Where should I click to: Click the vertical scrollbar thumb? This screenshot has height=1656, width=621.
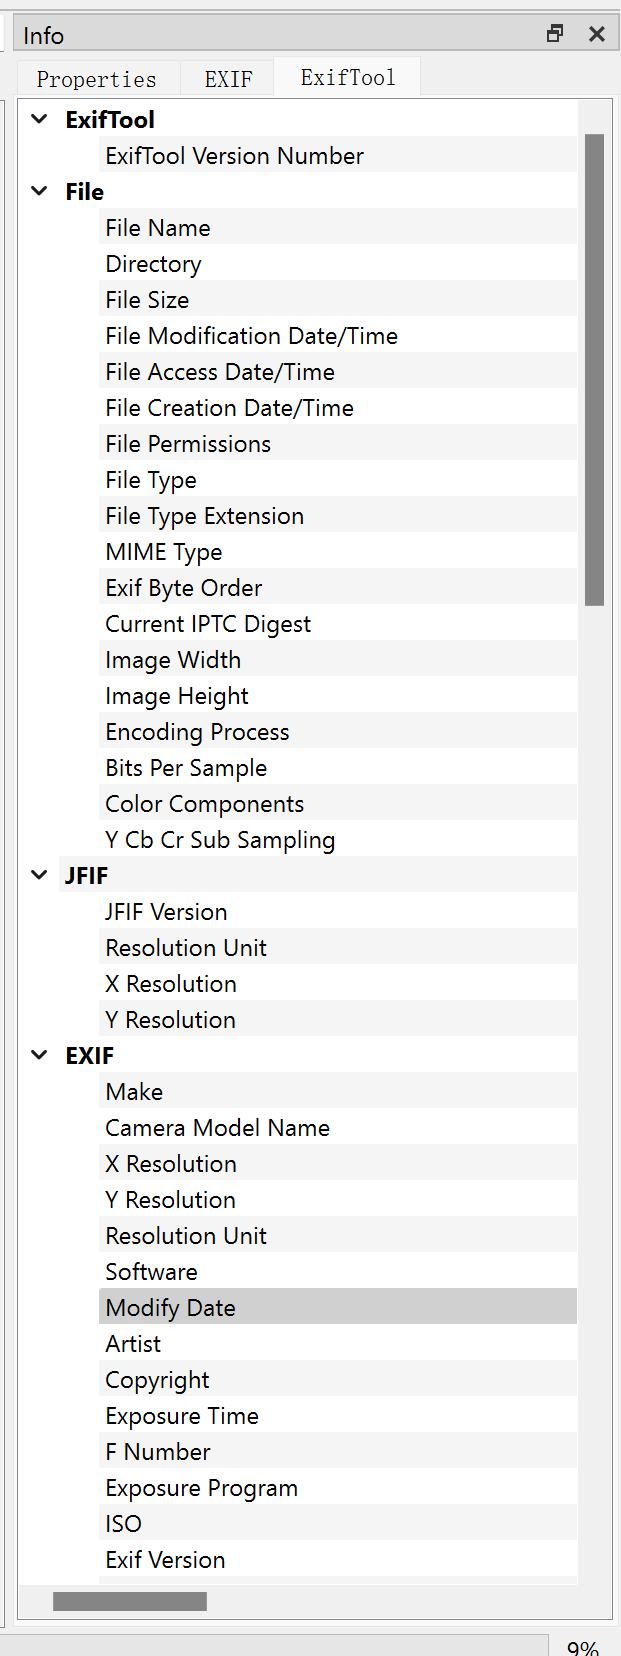click(594, 370)
